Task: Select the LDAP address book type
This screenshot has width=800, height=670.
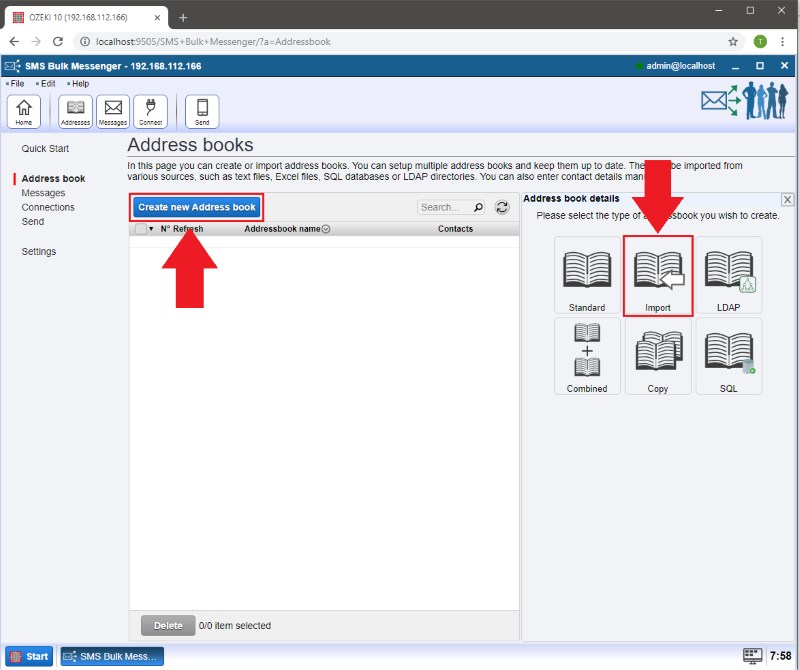Action: (729, 275)
